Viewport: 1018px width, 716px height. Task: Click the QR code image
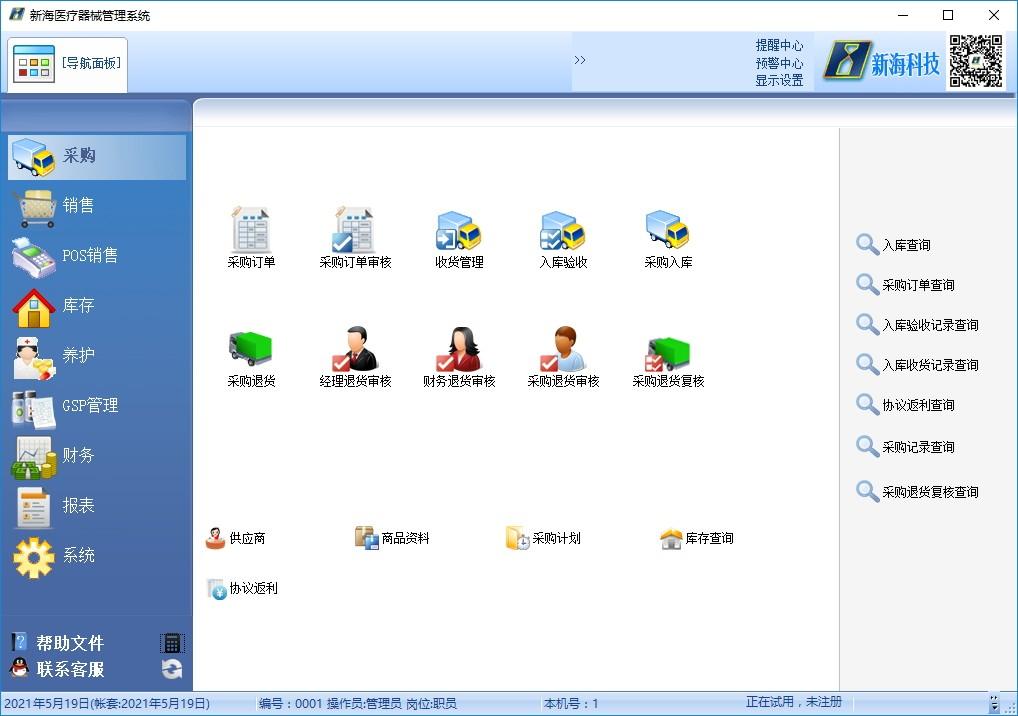[x=976, y=61]
